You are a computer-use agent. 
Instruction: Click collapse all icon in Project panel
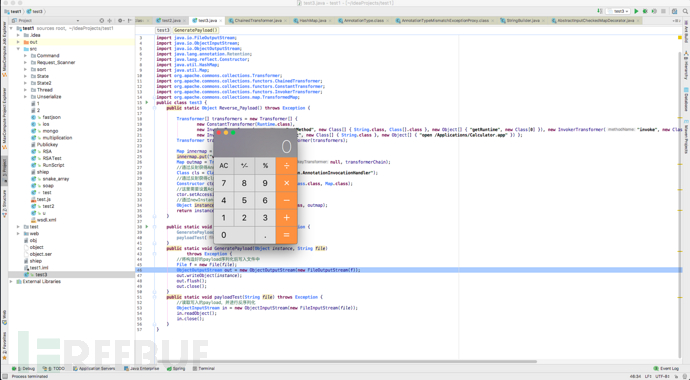[x=110, y=20]
